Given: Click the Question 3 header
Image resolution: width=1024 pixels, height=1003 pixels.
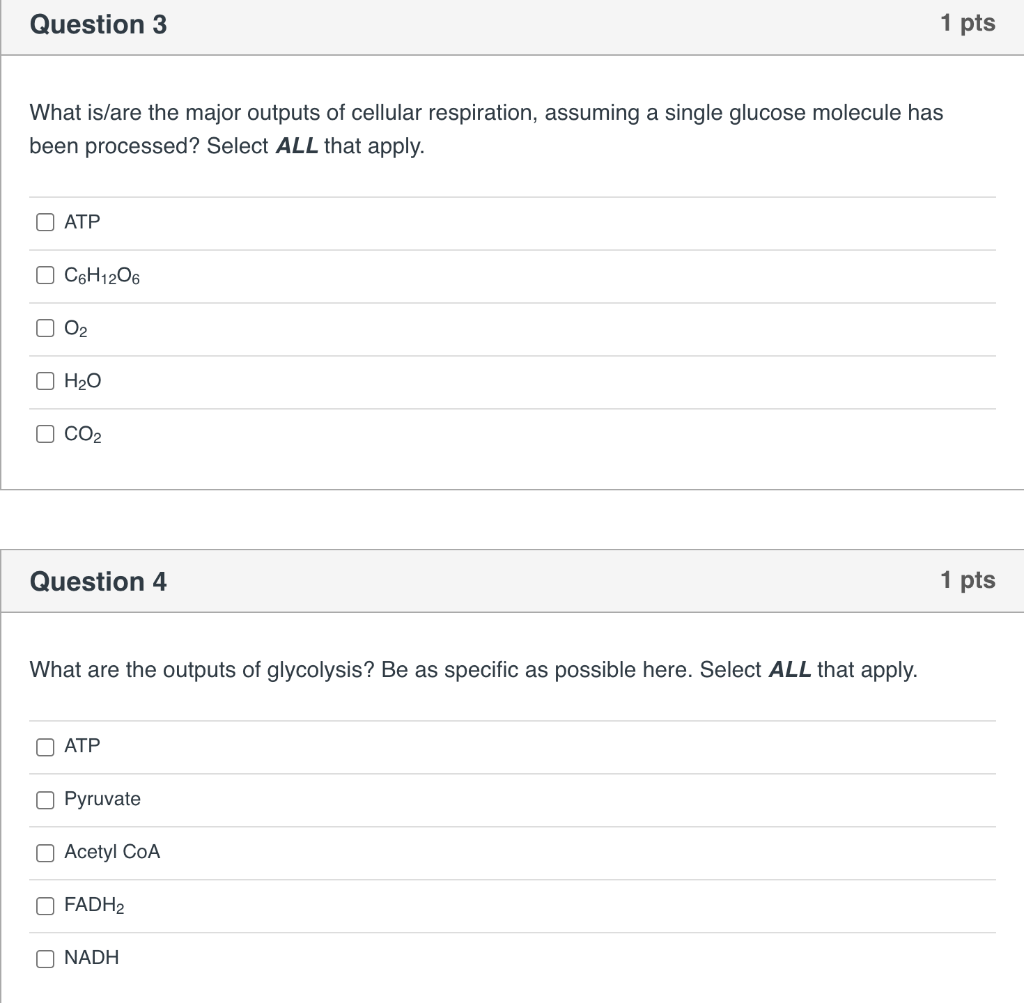Looking at the screenshot, I should click(98, 25).
